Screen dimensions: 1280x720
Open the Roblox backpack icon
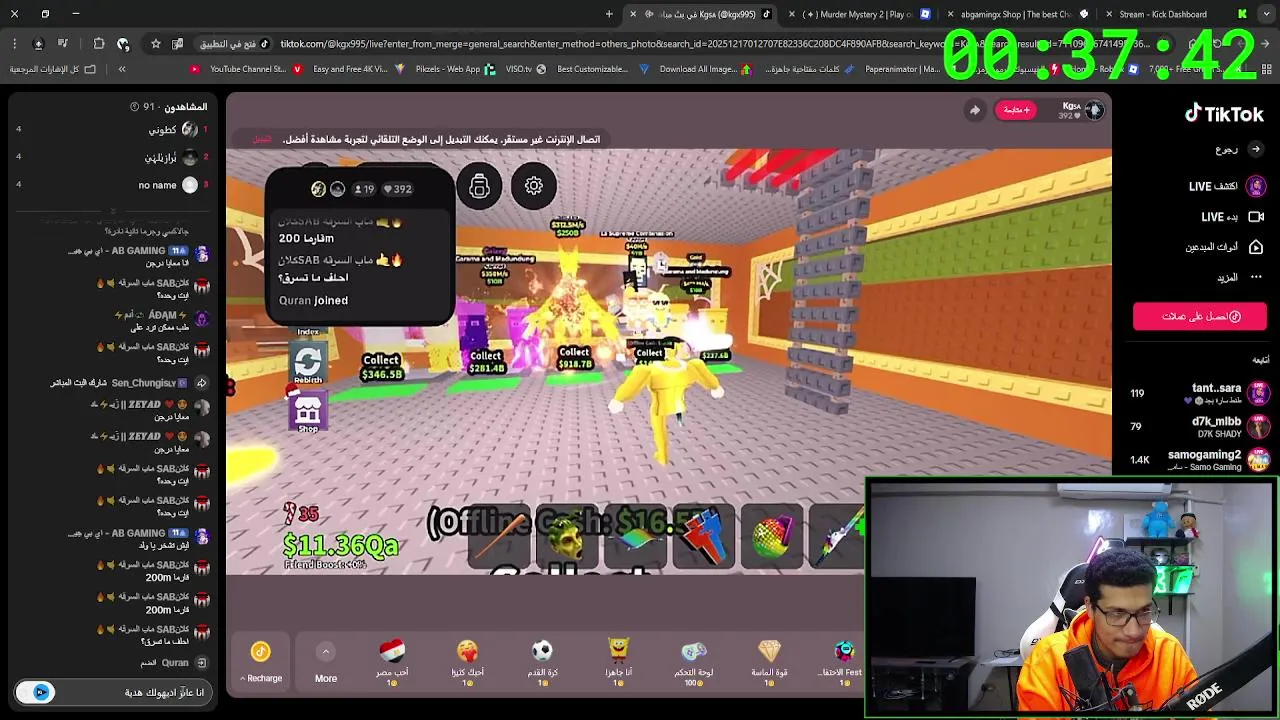coord(479,186)
